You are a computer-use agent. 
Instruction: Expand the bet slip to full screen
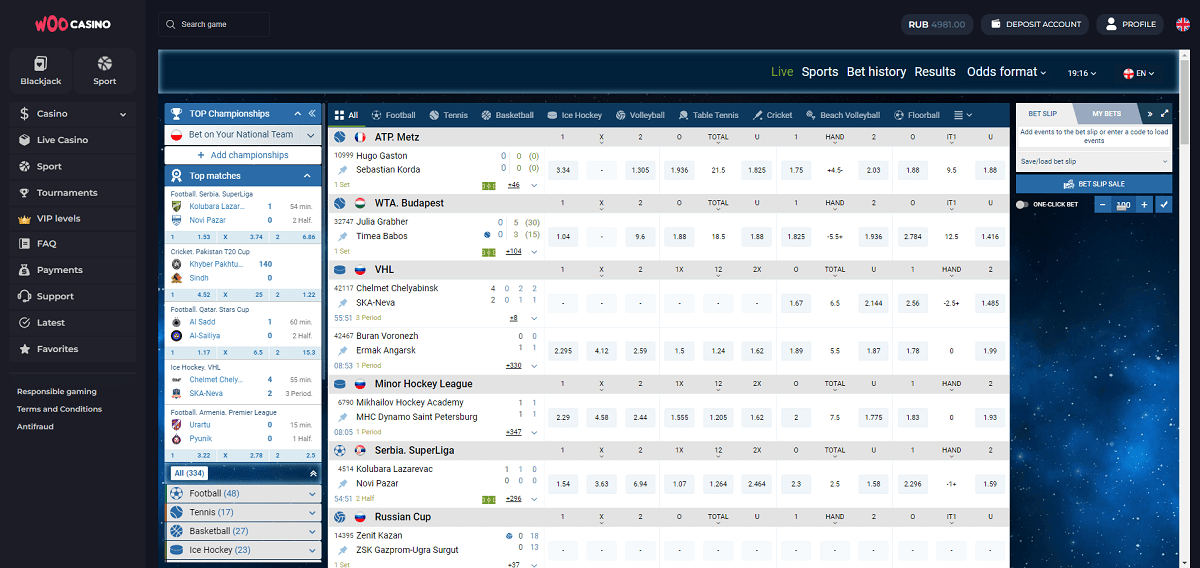click(x=1164, y=114)
